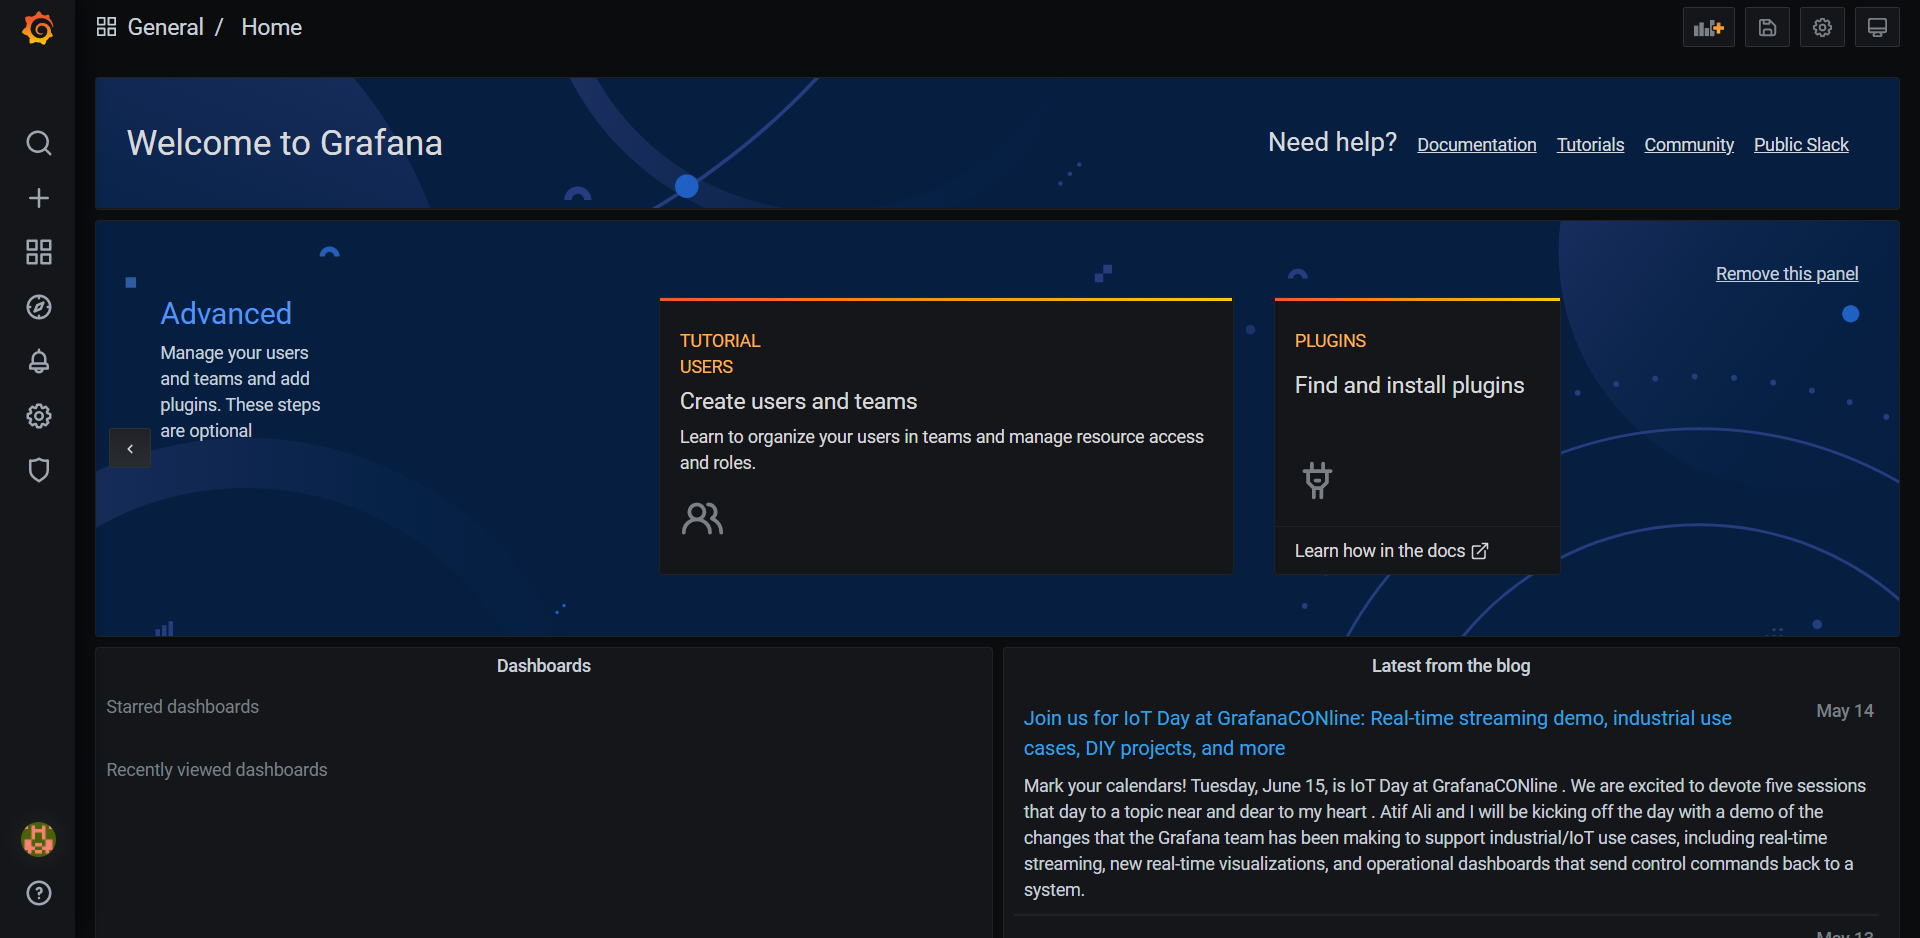Open the Public Slack link
Viewport: 1920px width, 938px height.
pyautogui.click(x=1801, y=145)
